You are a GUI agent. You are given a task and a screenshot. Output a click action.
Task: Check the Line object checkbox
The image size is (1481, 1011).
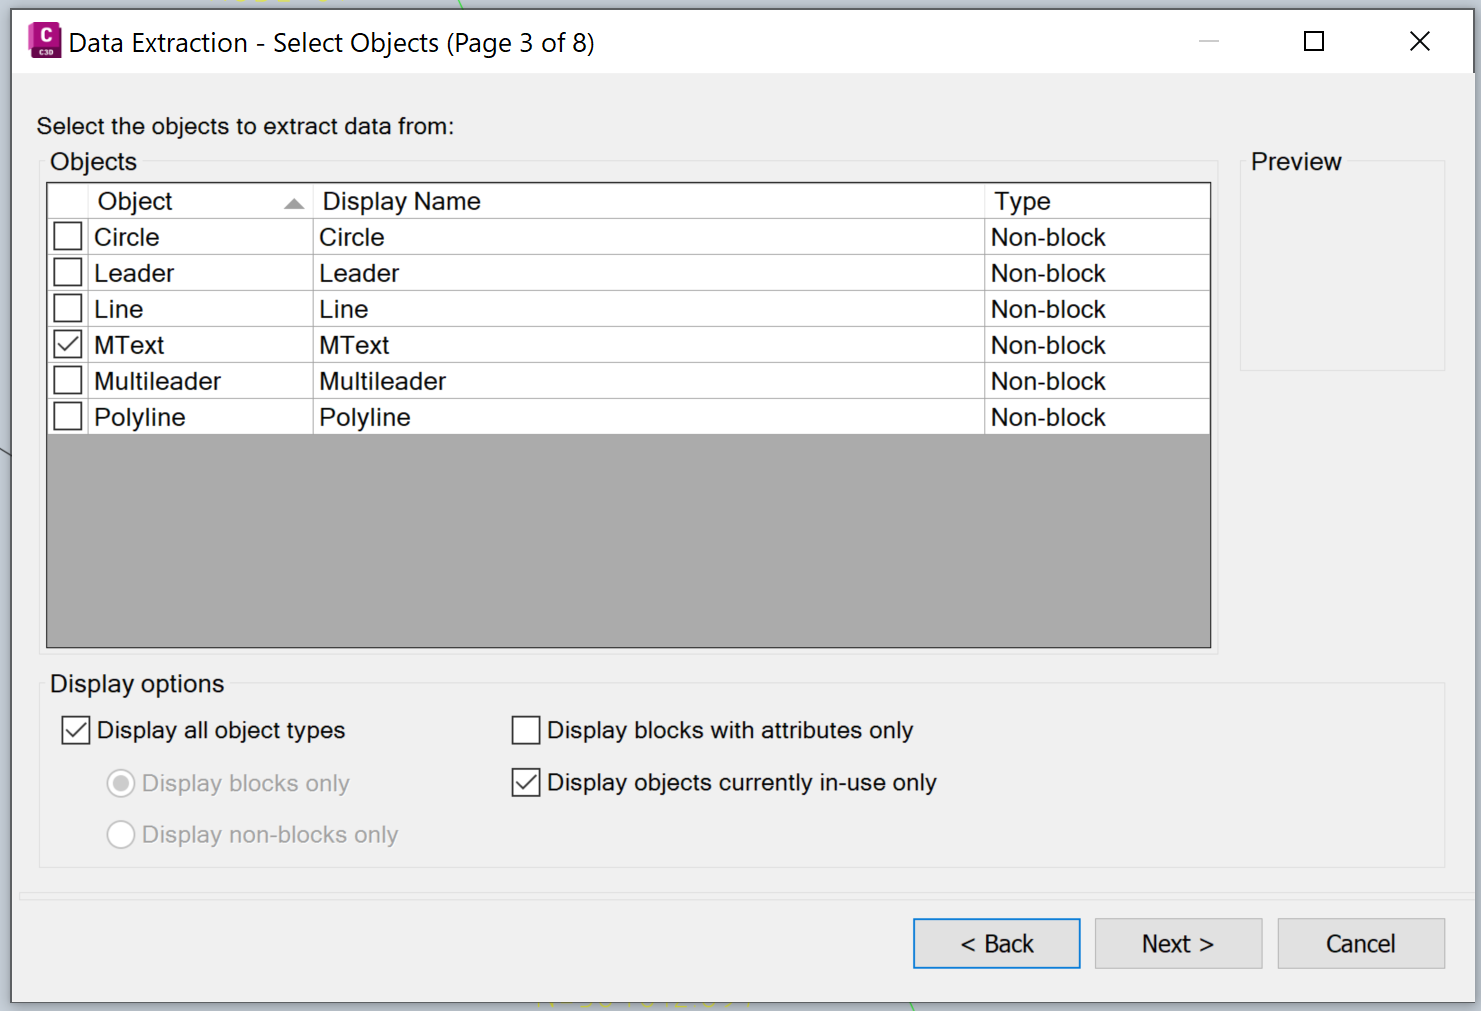(x=67, y=308)
